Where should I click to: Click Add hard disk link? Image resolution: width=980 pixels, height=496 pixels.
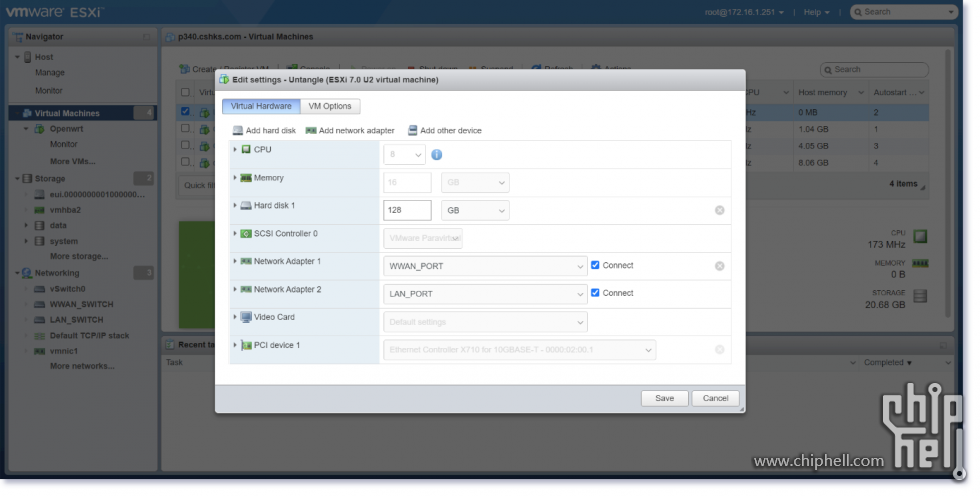pos(271,131)
